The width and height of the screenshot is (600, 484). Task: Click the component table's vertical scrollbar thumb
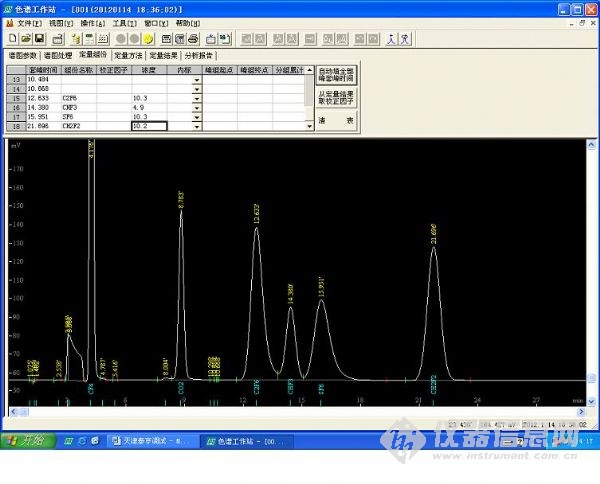[309, 90]
